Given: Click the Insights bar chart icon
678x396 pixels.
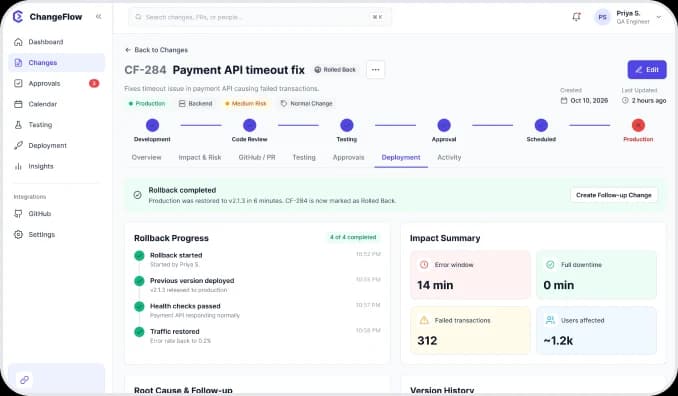Looking at the screenshot, I should pos(18,166).
